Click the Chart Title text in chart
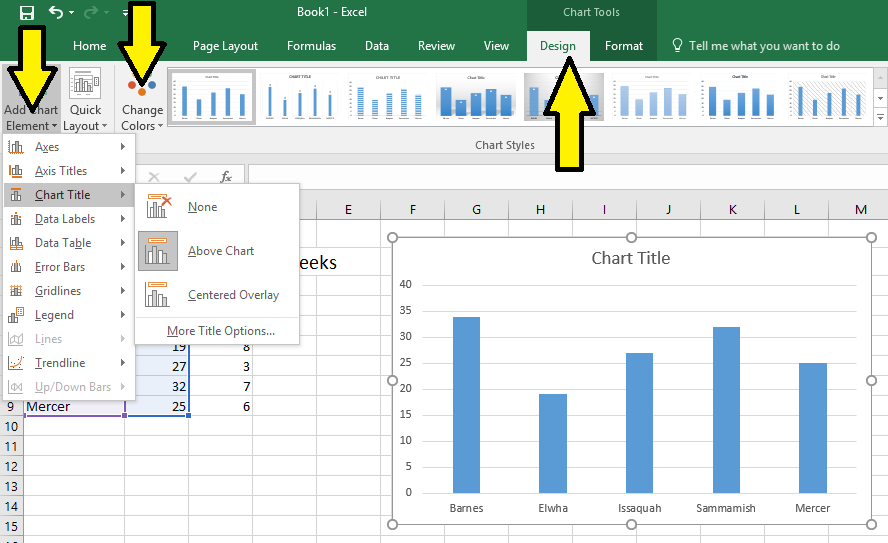This screenshot has height=543, width=888. tap(630, 258)
